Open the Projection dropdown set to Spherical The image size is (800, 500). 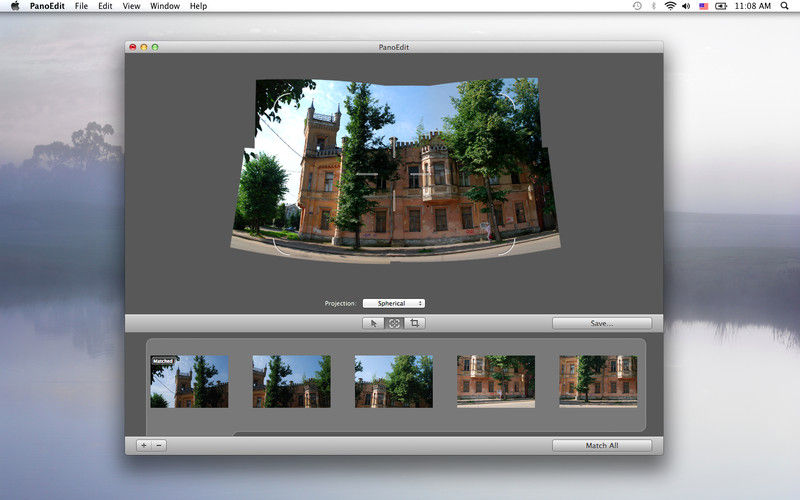[x=393, y=303]
